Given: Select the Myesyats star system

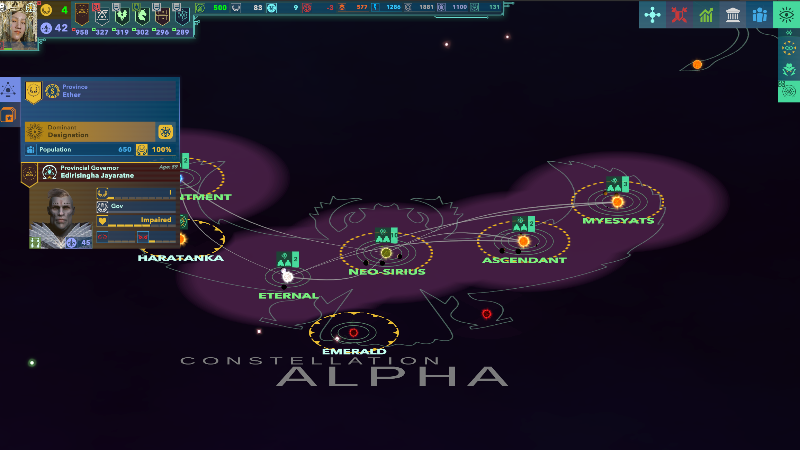Looking at the screenshot, I should coord(617,202).
